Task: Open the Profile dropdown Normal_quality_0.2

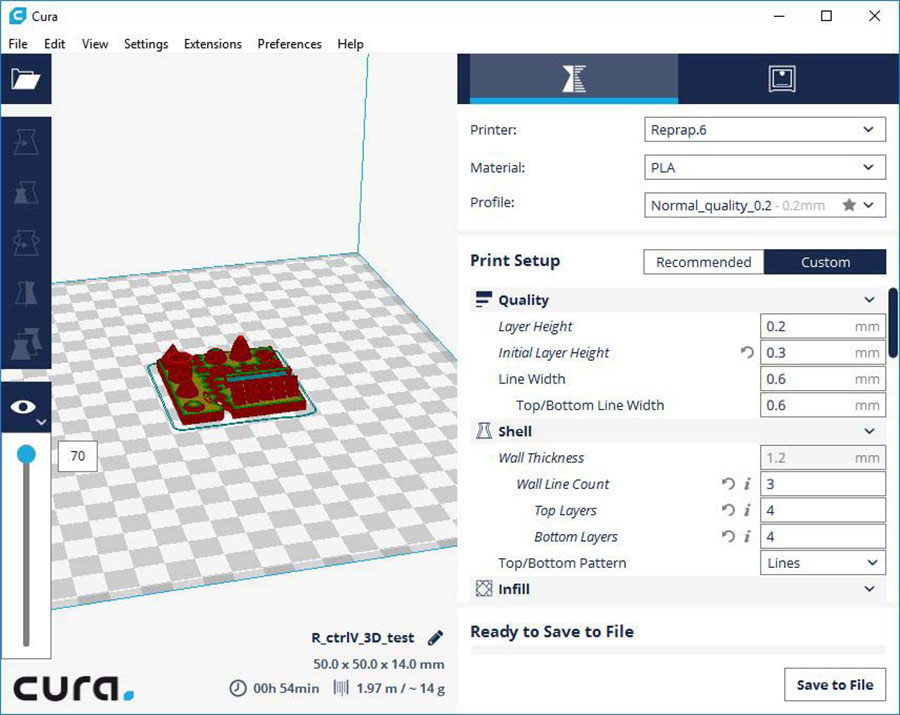Action: point(765,205)
